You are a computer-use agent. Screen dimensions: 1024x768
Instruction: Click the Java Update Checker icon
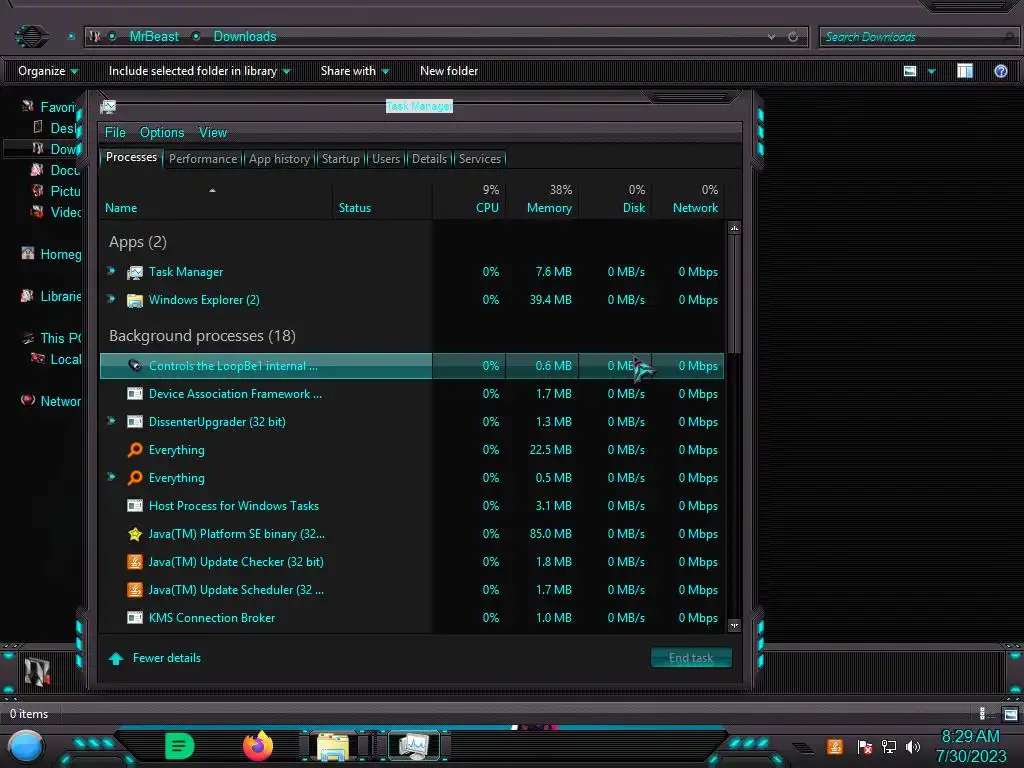[135, 562]
